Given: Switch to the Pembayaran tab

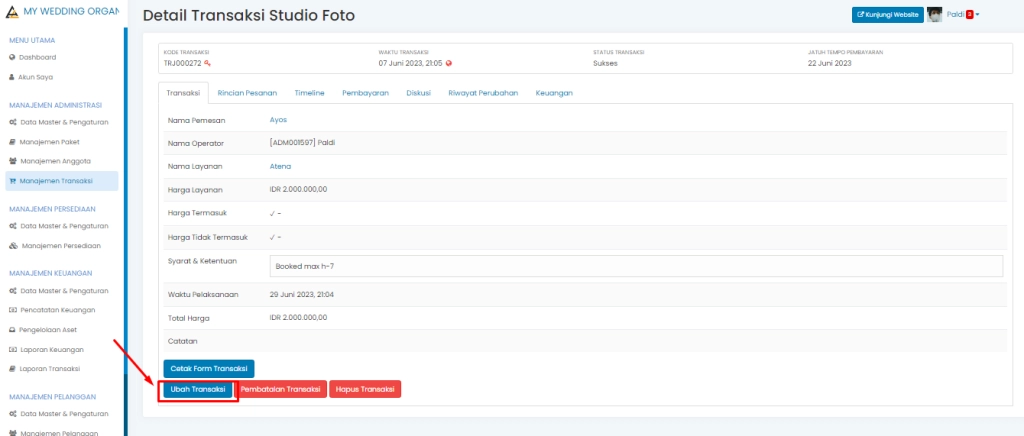Looking at the screenshot, I should (365, 93).
